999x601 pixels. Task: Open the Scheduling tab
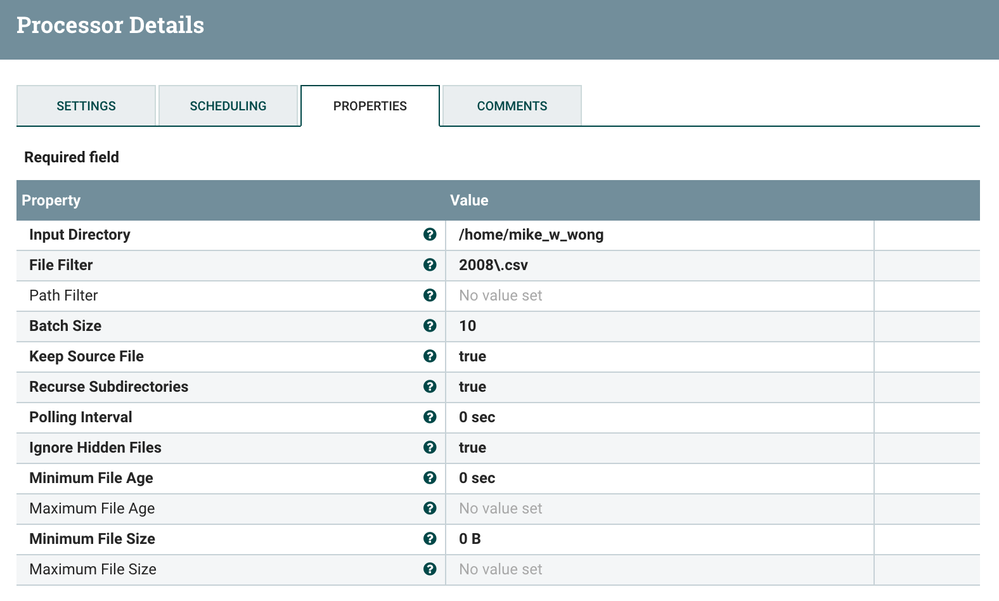(x=228, y=106)
